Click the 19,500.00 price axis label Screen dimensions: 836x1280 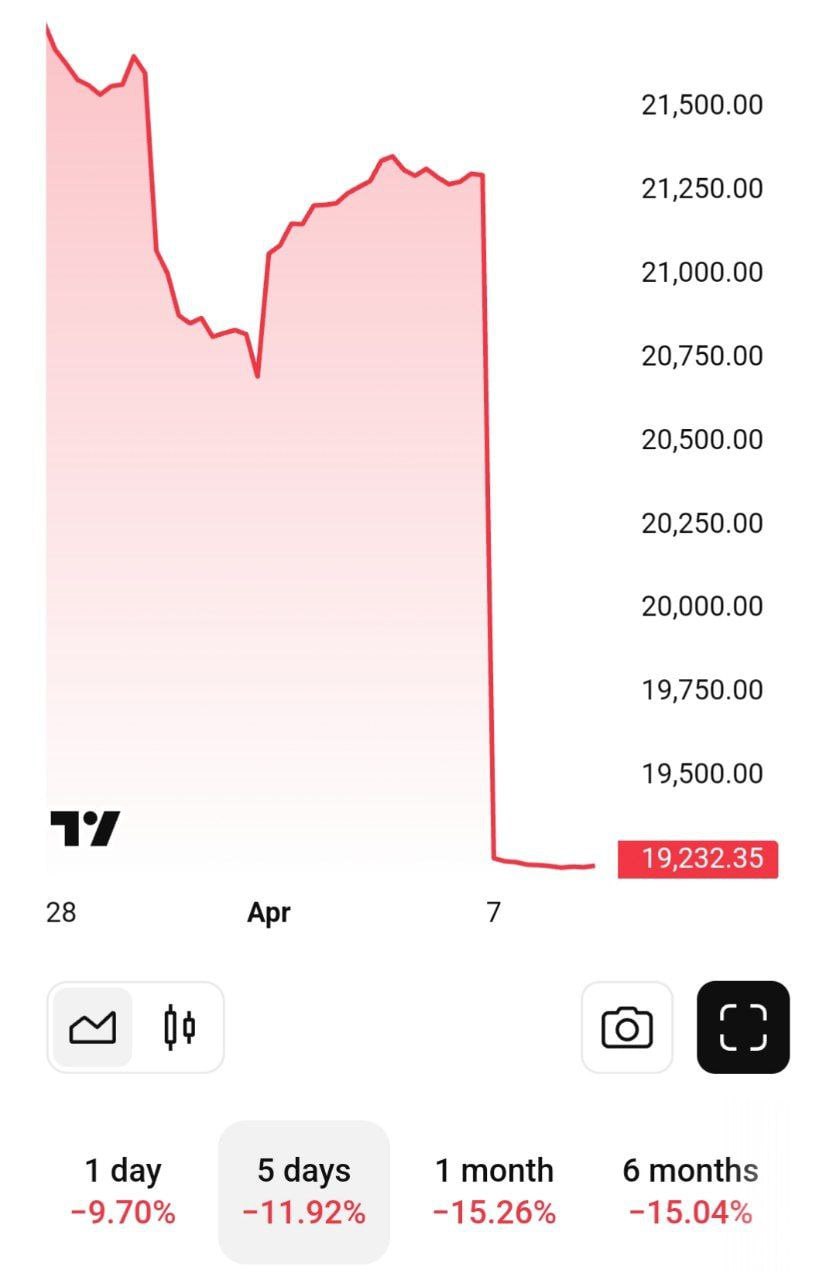[x=702, y=774]
